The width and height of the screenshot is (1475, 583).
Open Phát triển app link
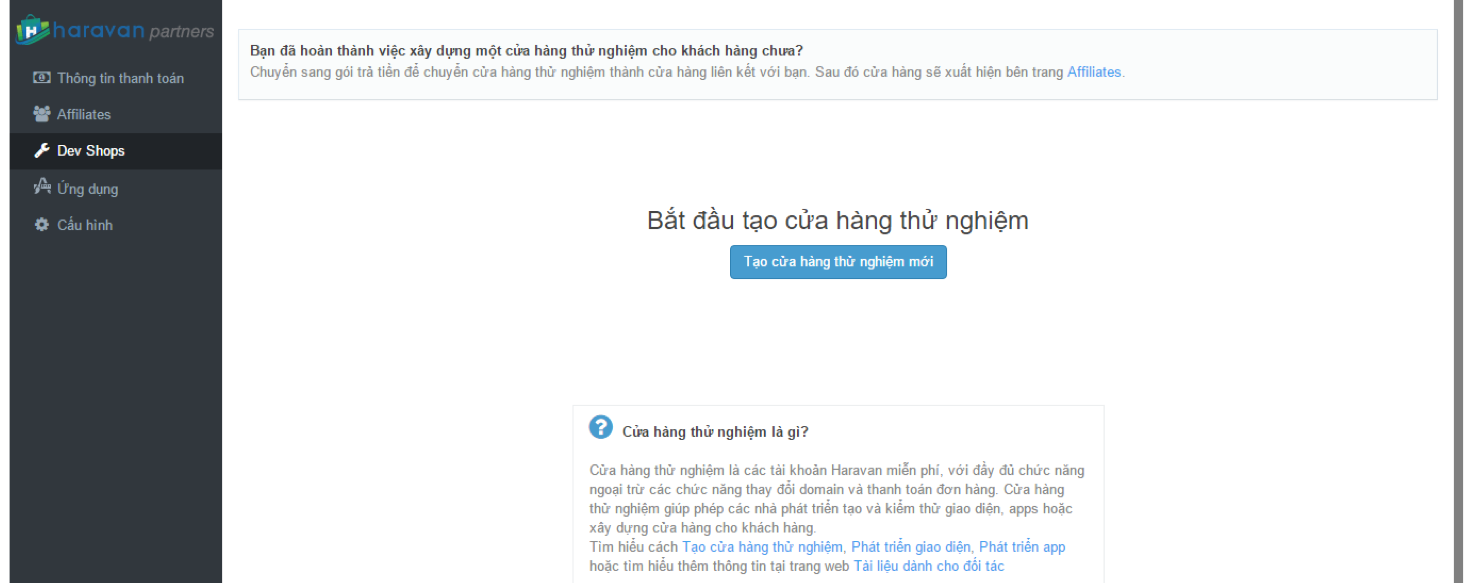tap(1022, 547)
